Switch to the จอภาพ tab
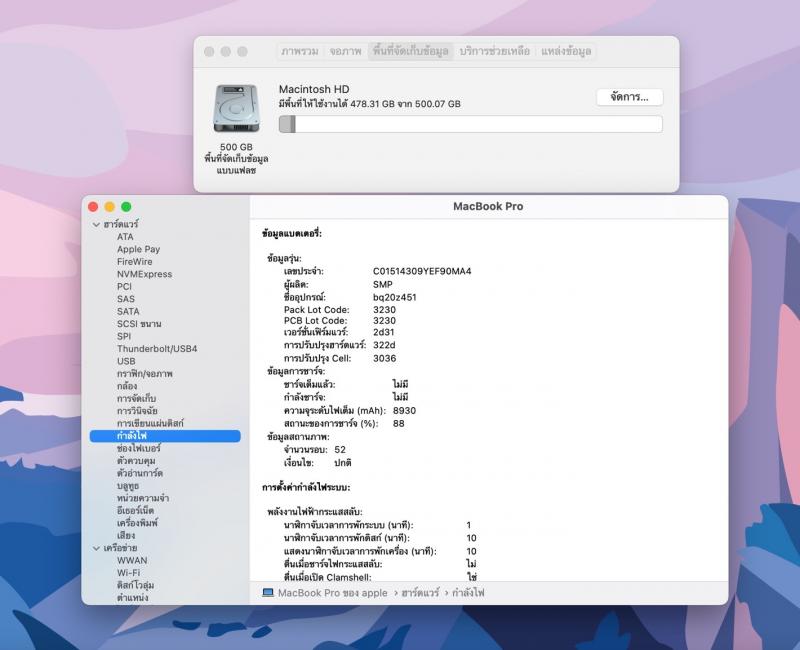800x650 pixels. 345,51
